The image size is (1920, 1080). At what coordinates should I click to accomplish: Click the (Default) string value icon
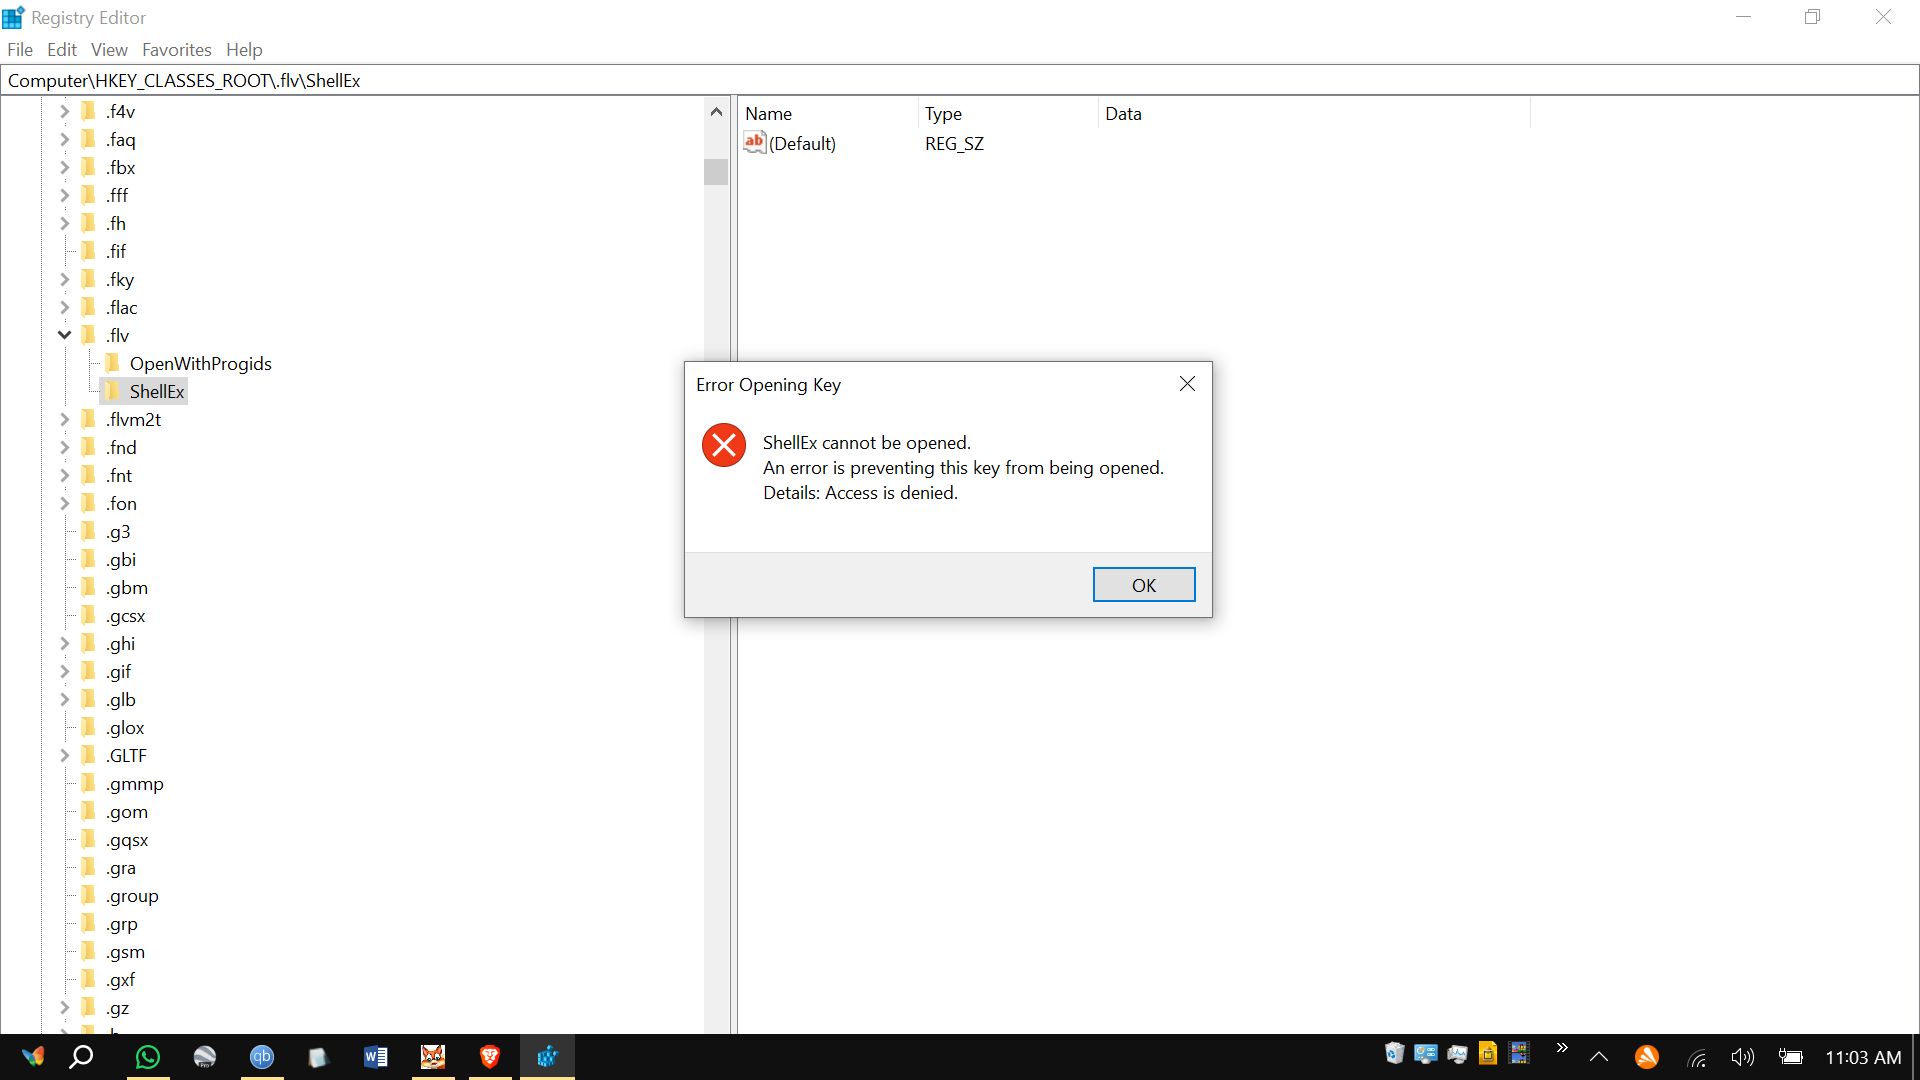pos(754,143)
